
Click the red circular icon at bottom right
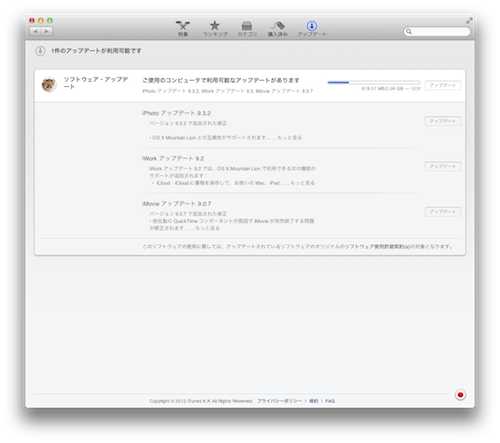tap(460, 395)
